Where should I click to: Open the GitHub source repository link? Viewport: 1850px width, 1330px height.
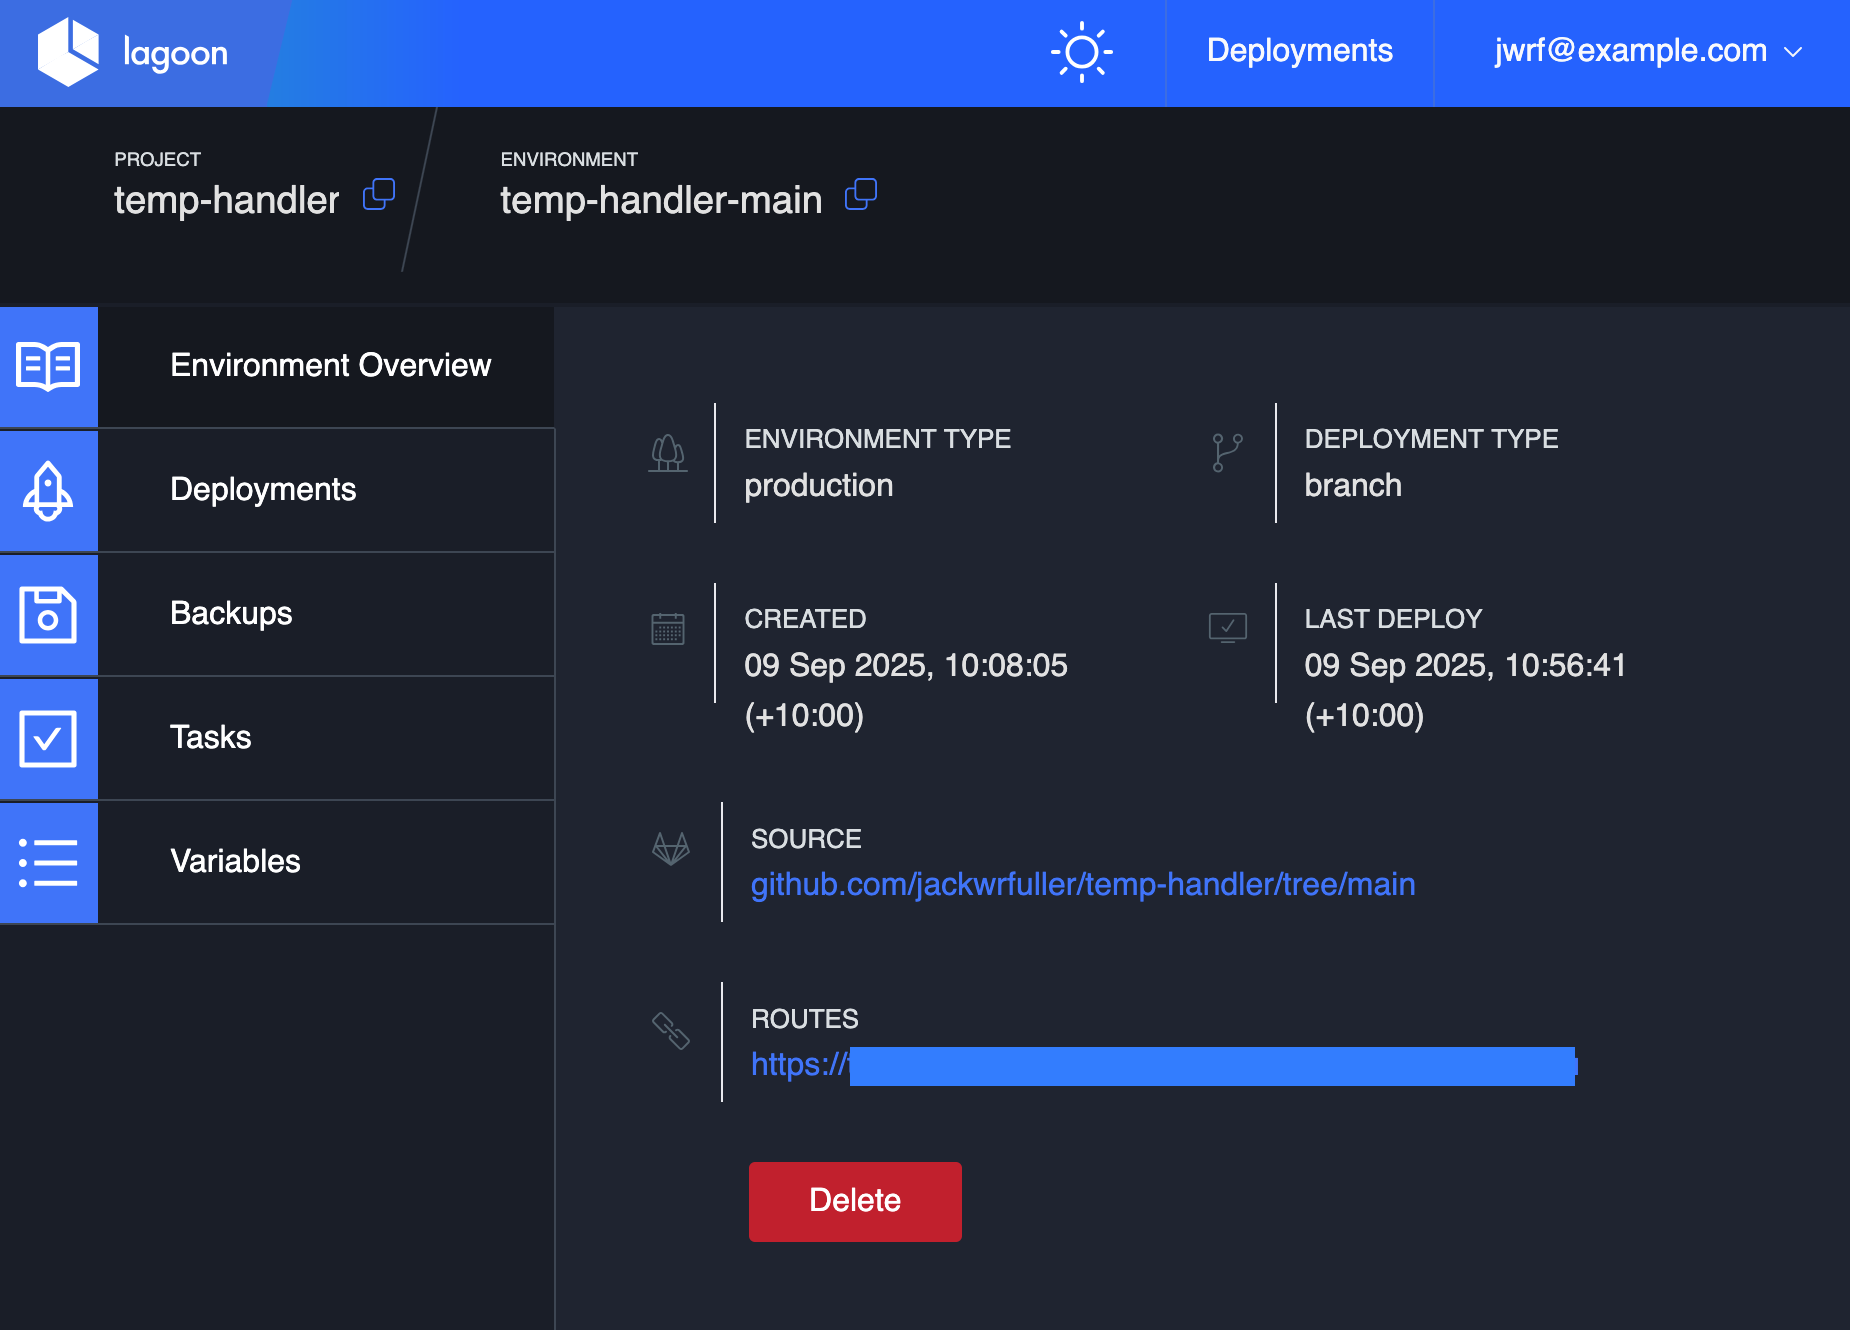[1082, 885]
